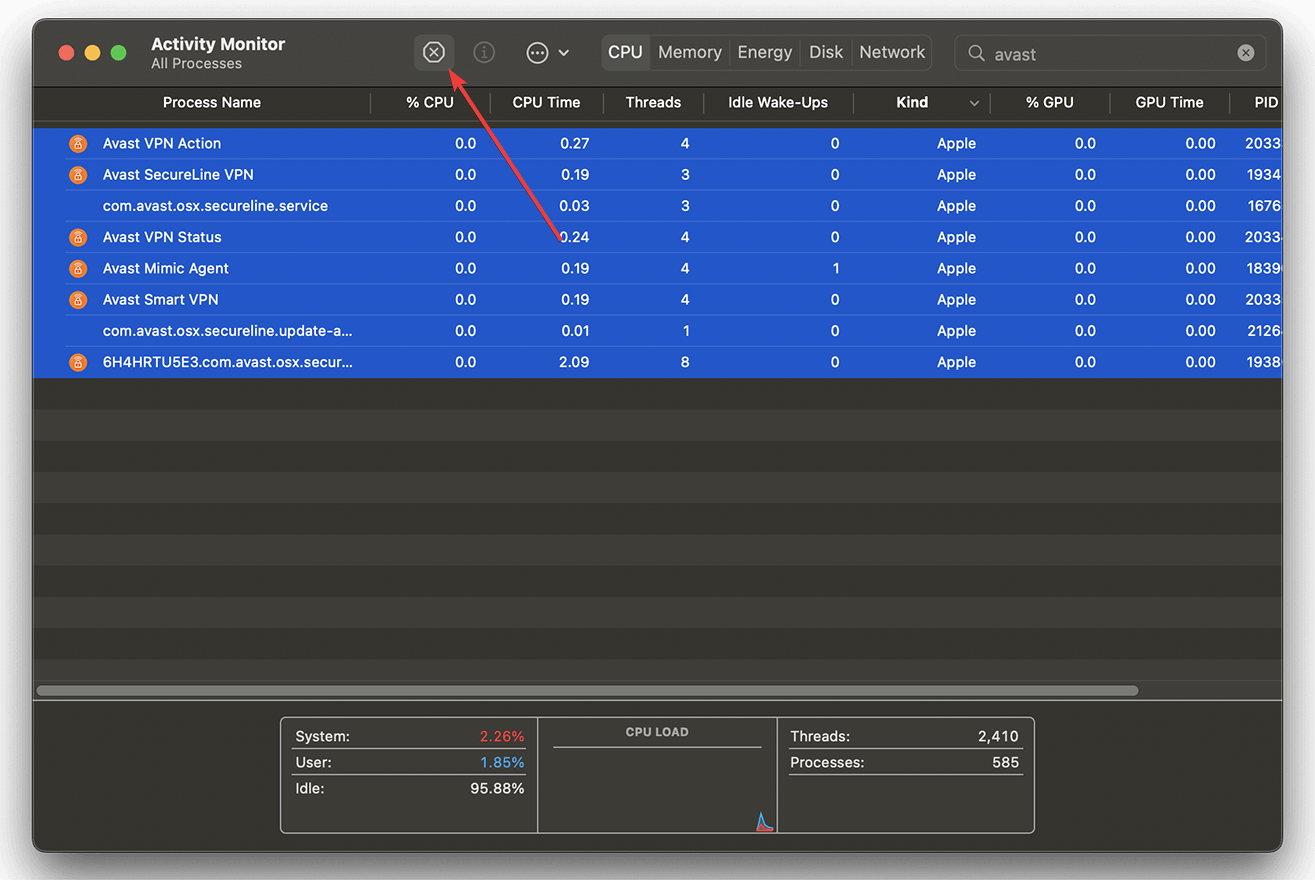The image size is (1315, 880).
Task: Sort by the Process Name header
Action: click(212, 103)
